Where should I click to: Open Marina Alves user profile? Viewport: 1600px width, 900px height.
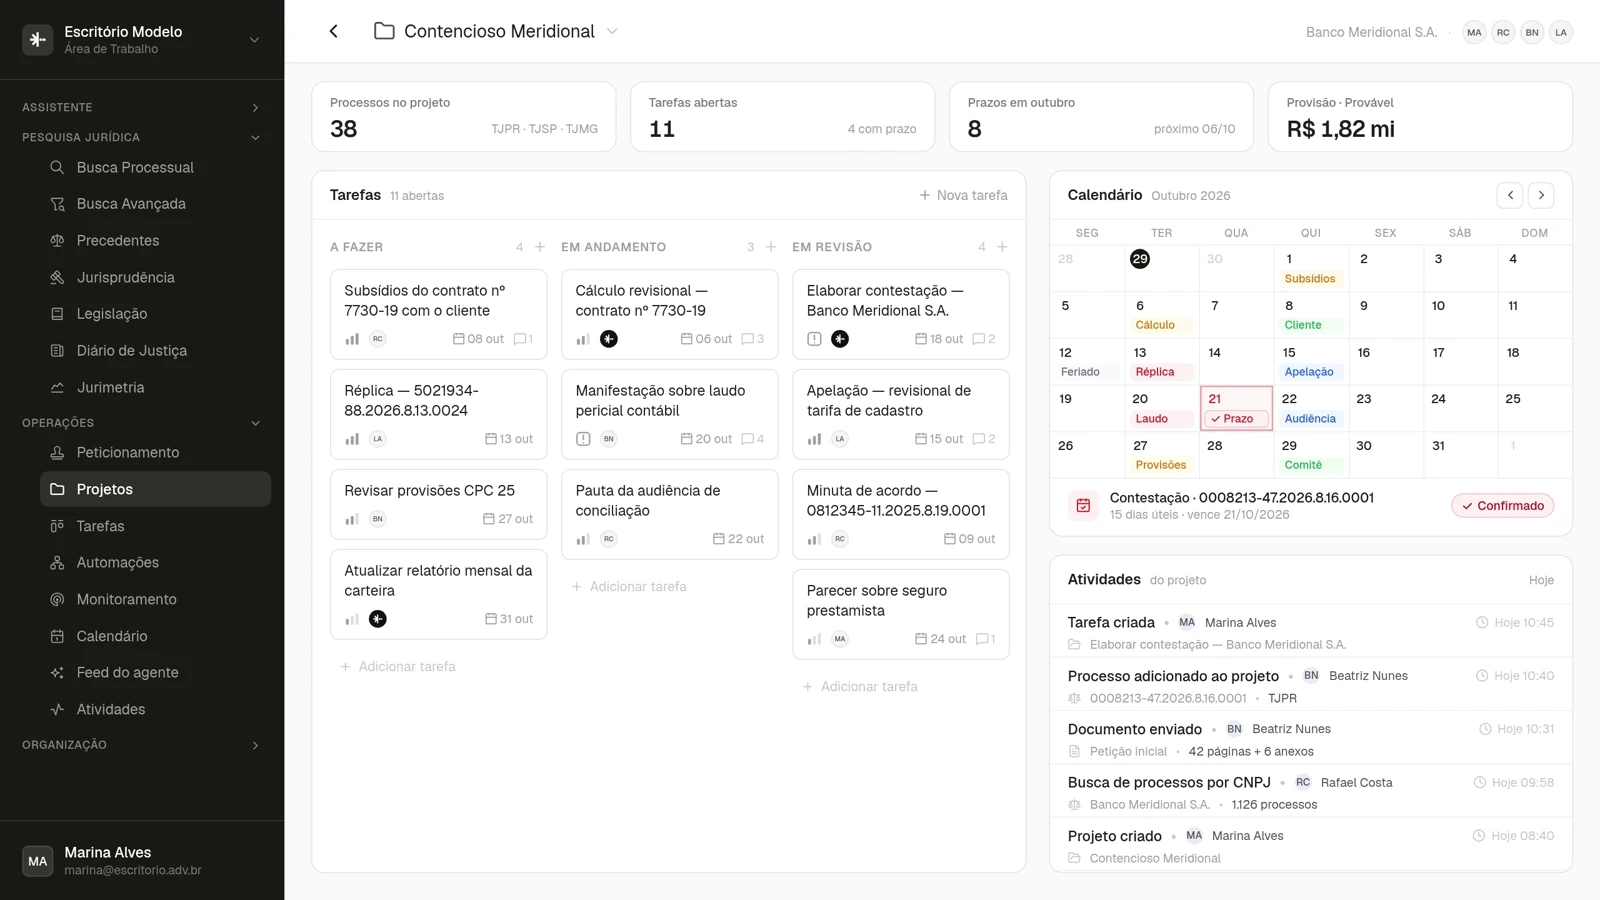click(142, 860)
